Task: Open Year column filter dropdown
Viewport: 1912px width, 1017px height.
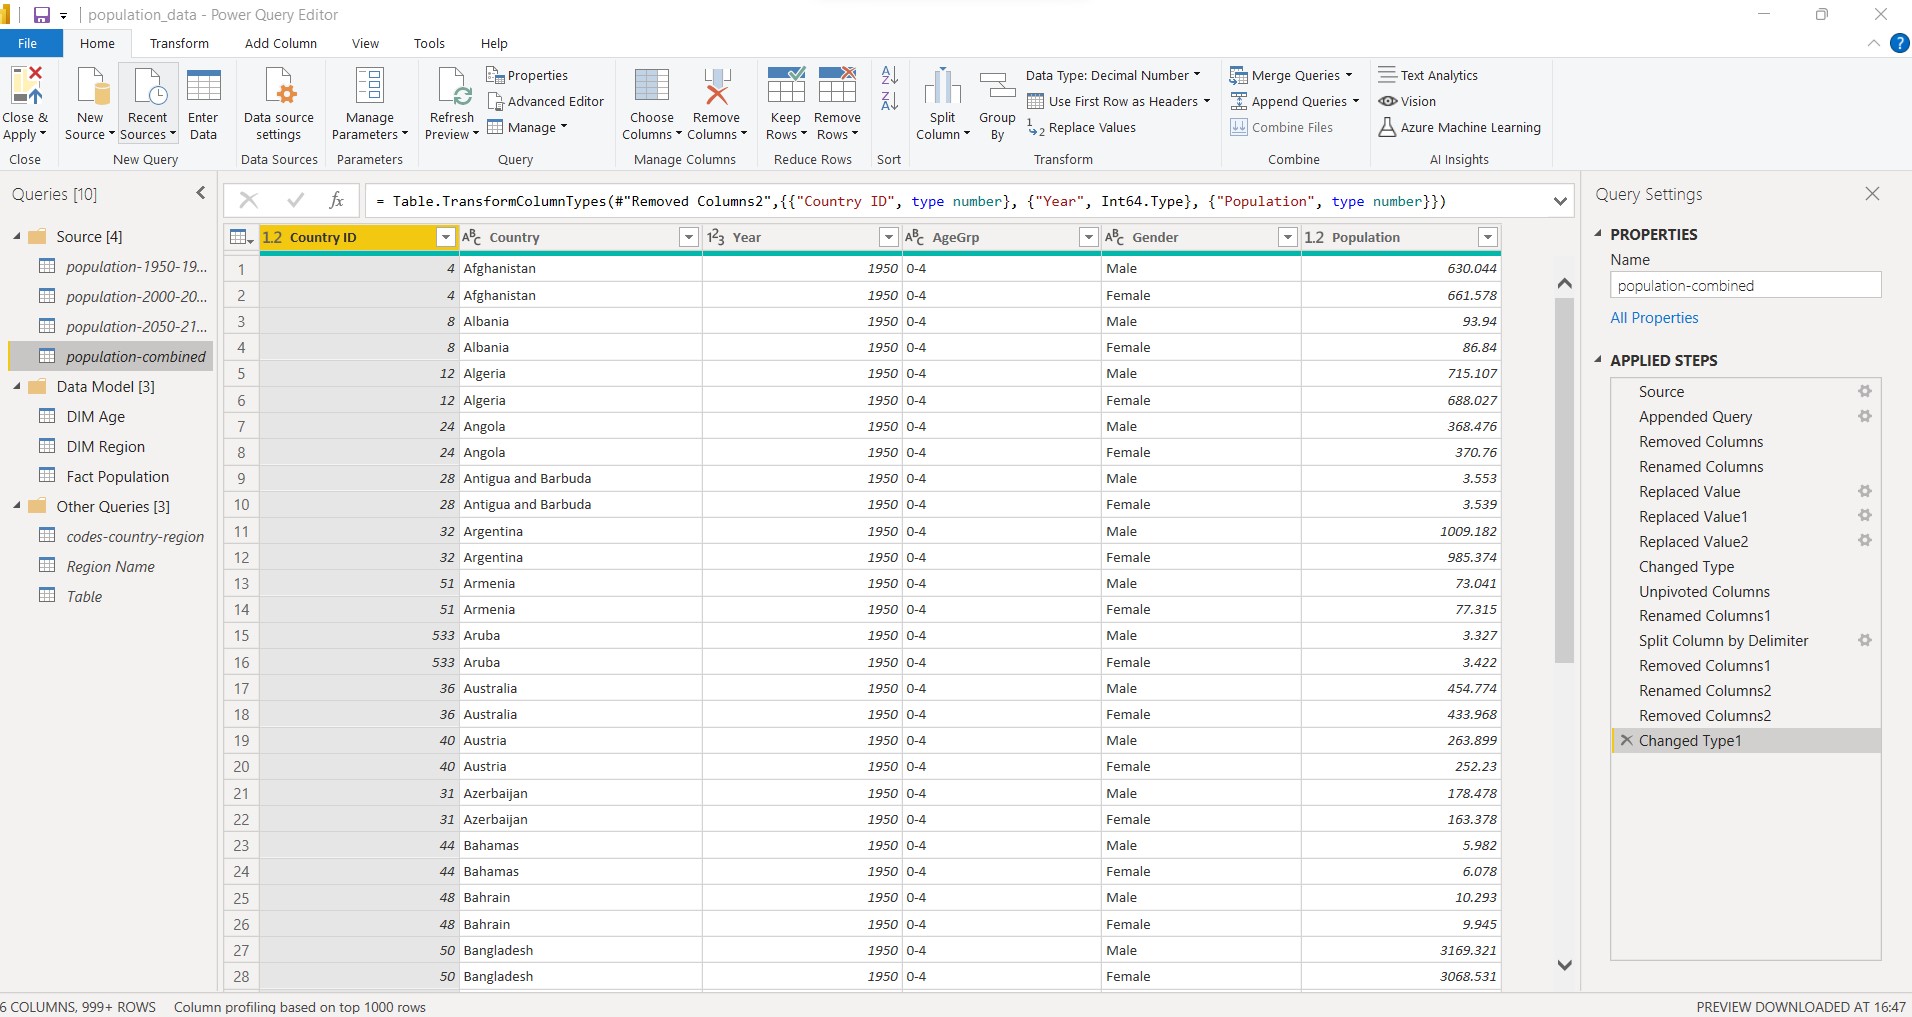Action: pos(888,237)
